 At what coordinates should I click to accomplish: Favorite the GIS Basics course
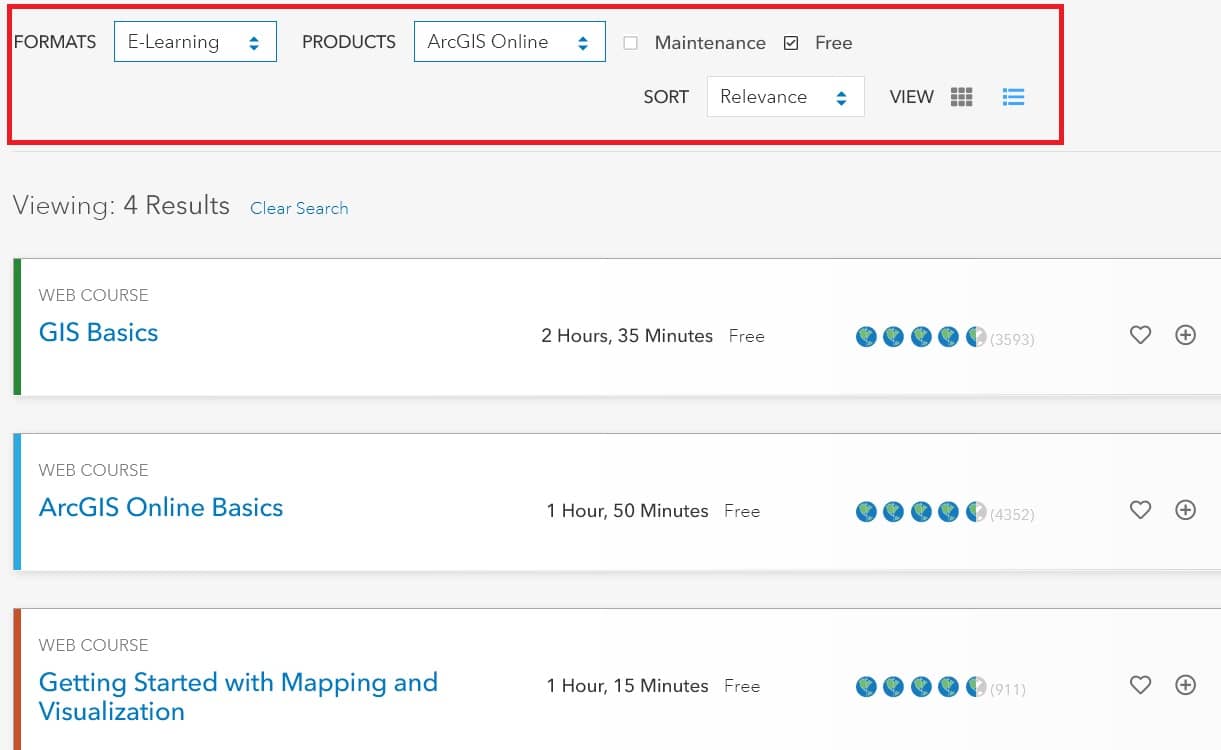click(1140, 336)
